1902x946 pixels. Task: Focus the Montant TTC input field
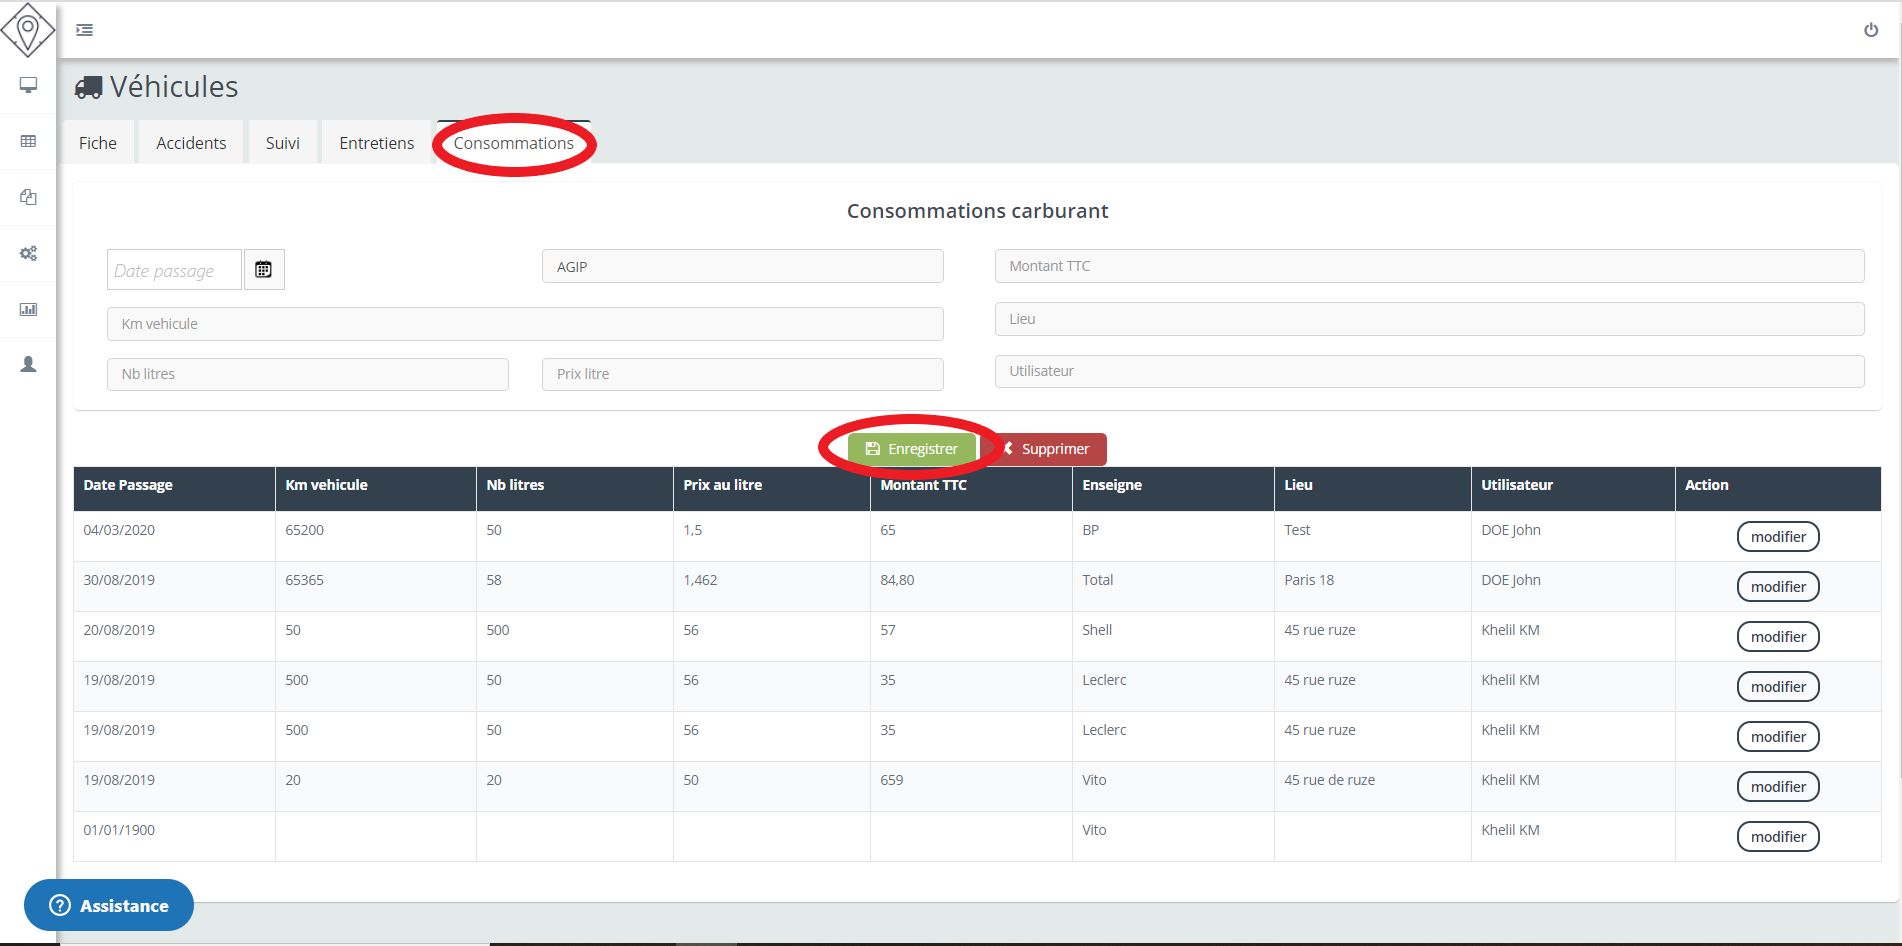1428,266
